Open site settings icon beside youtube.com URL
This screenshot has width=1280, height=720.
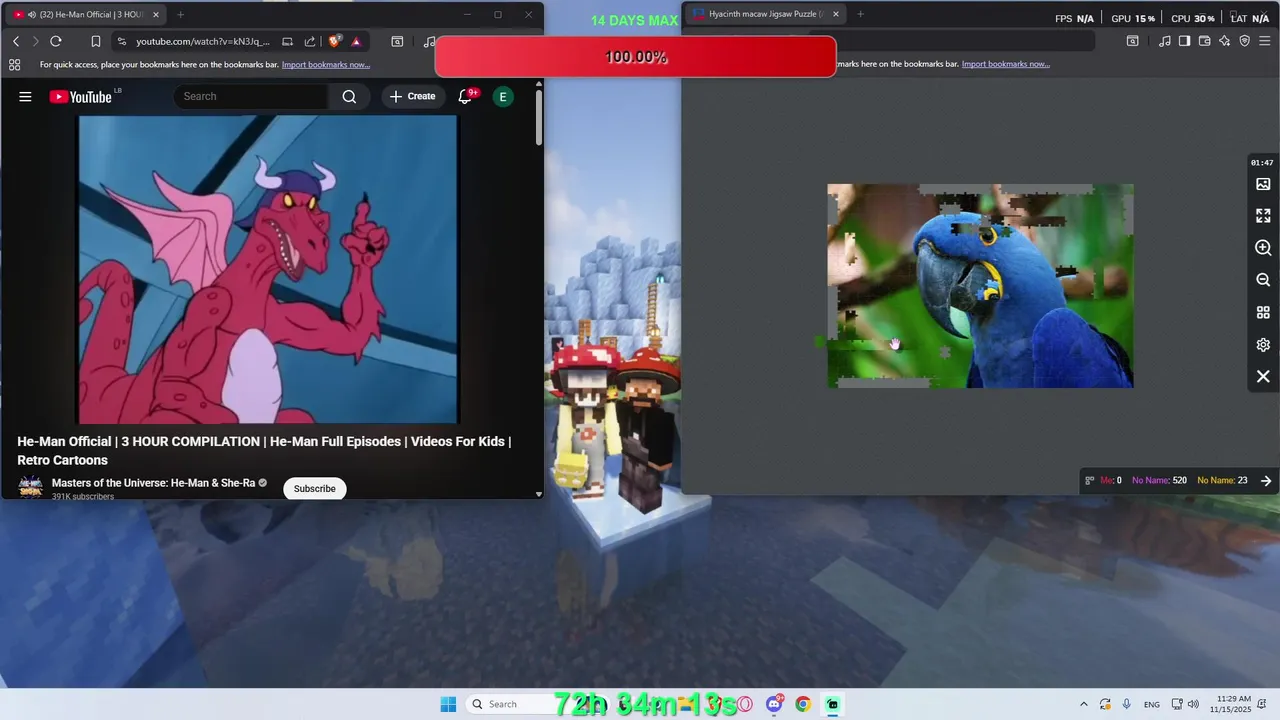(122, 41)
